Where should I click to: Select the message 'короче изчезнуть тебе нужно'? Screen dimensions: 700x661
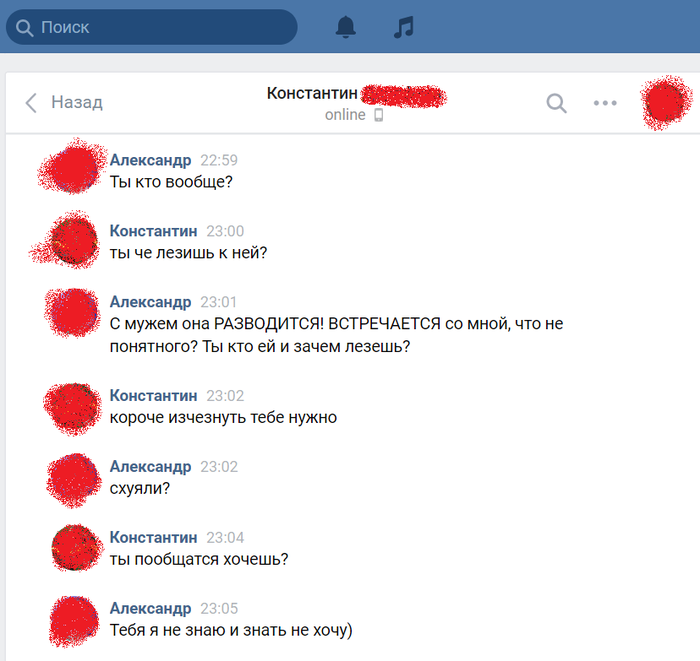point(223,417)
